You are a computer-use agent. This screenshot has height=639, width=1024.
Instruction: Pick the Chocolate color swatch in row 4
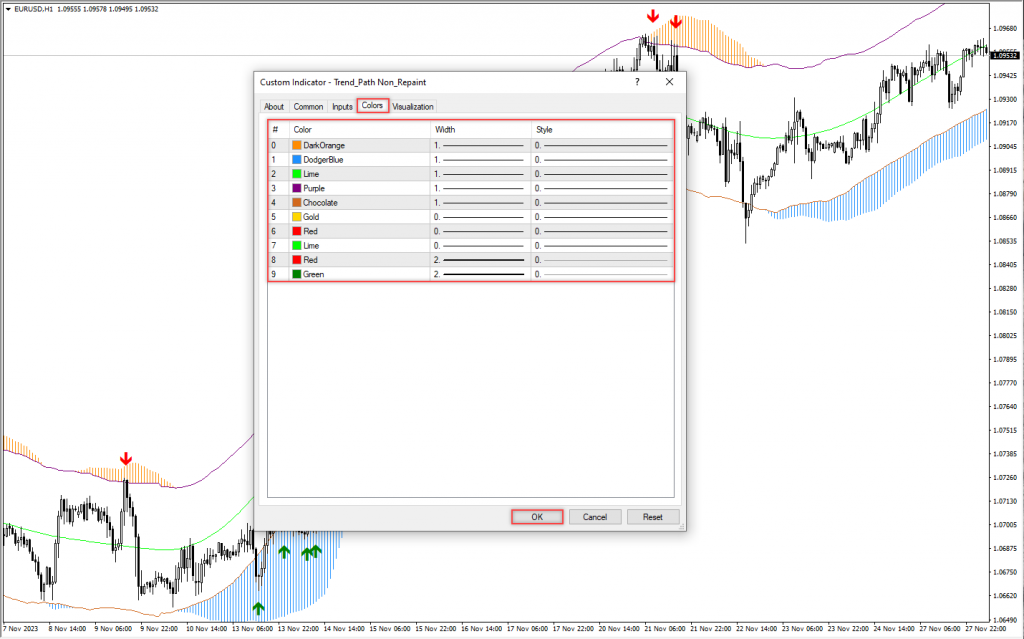click(297, 202)
